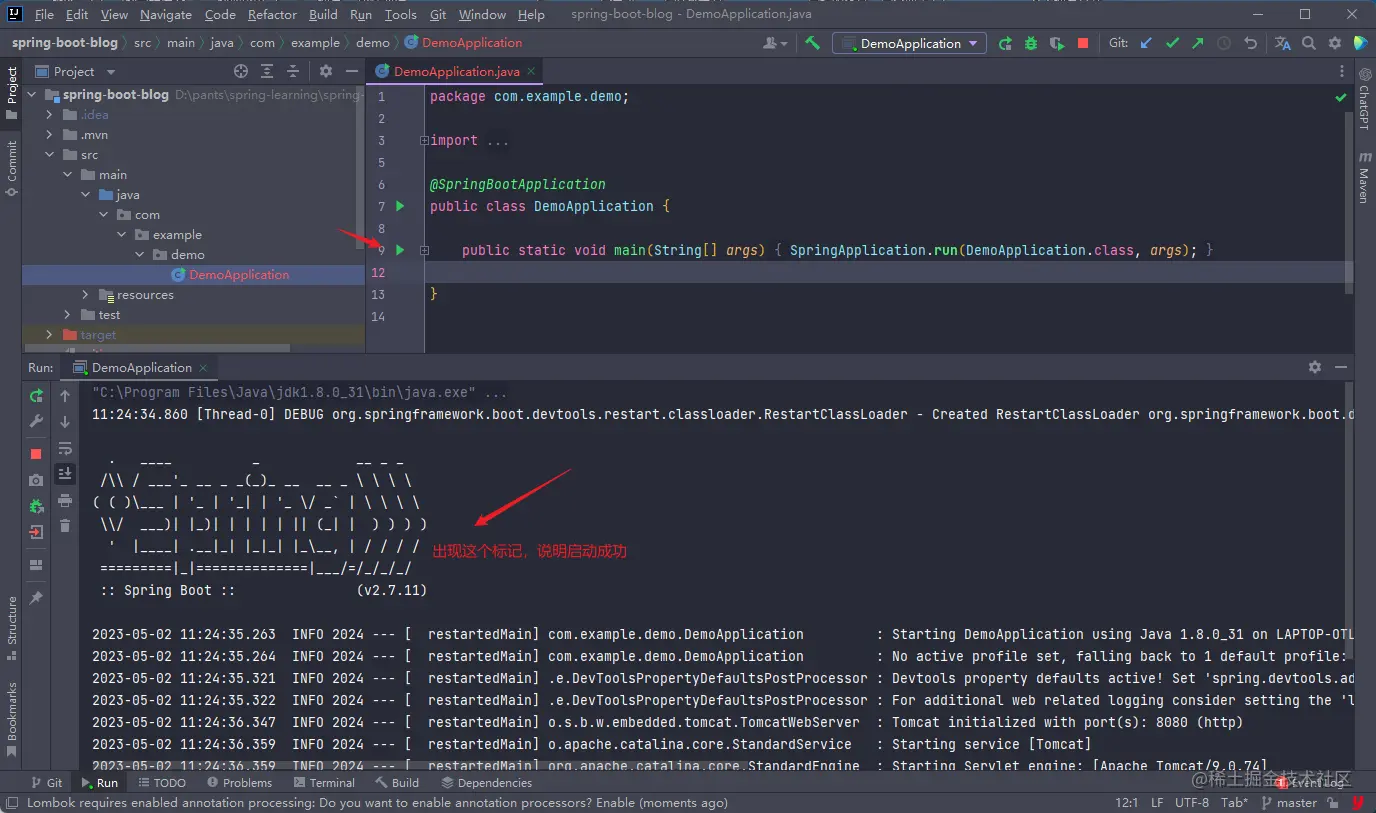The image size is (1376, 813).
Task: Clear the console with trash icon
Action: click(x=65, y=526)
